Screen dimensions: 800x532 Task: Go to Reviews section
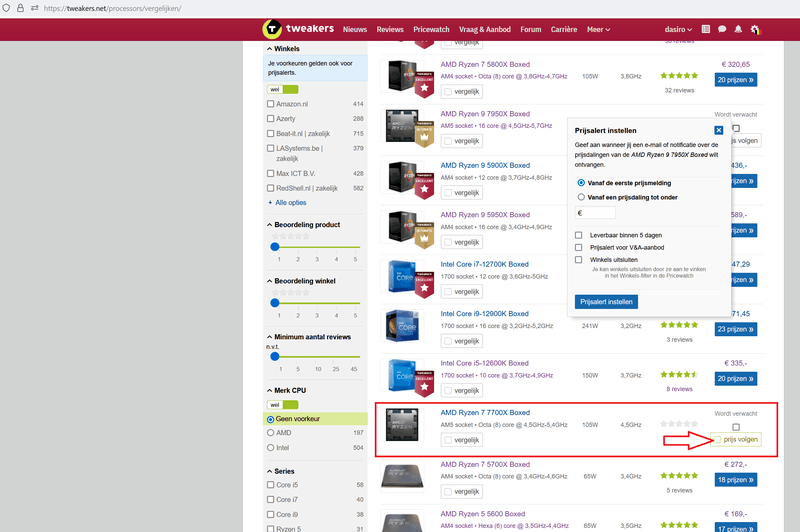pyautogui.click(x=390, y=30)
